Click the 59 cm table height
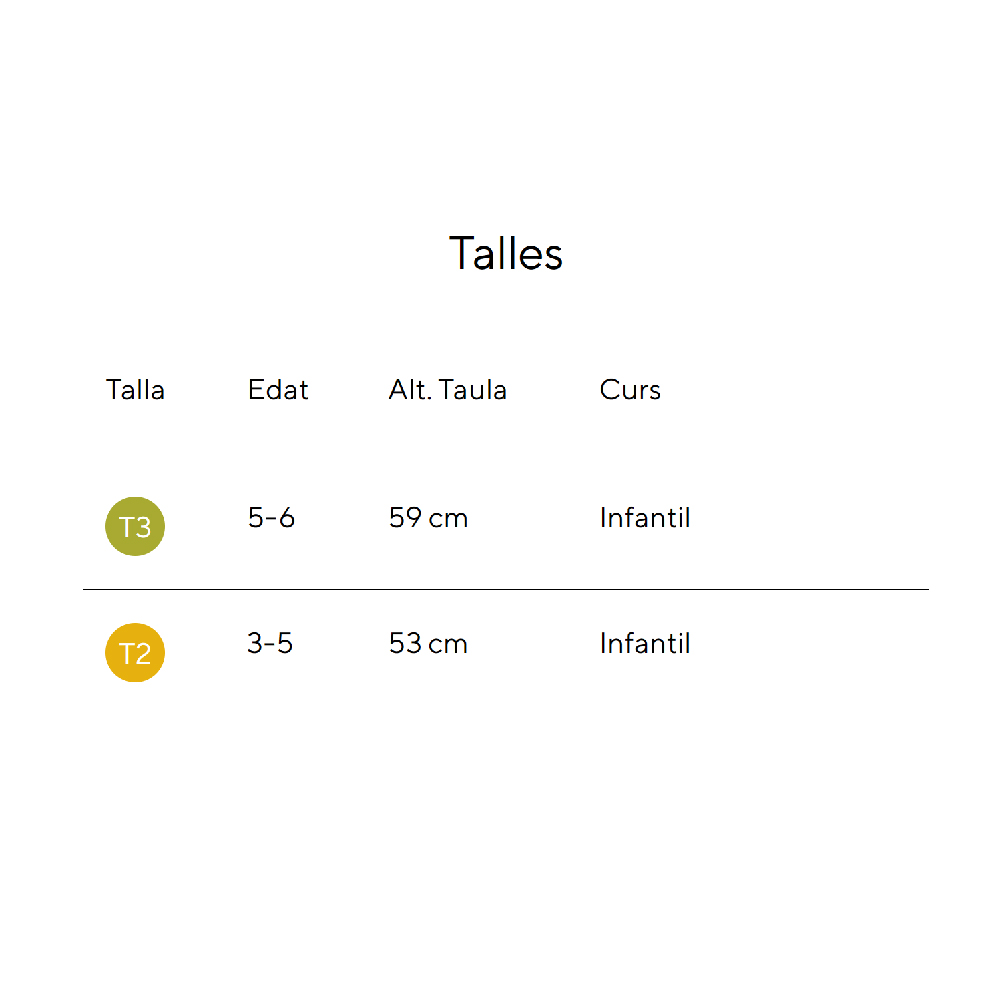This screenshot has width=1000, height=1000. pos(428,518)
